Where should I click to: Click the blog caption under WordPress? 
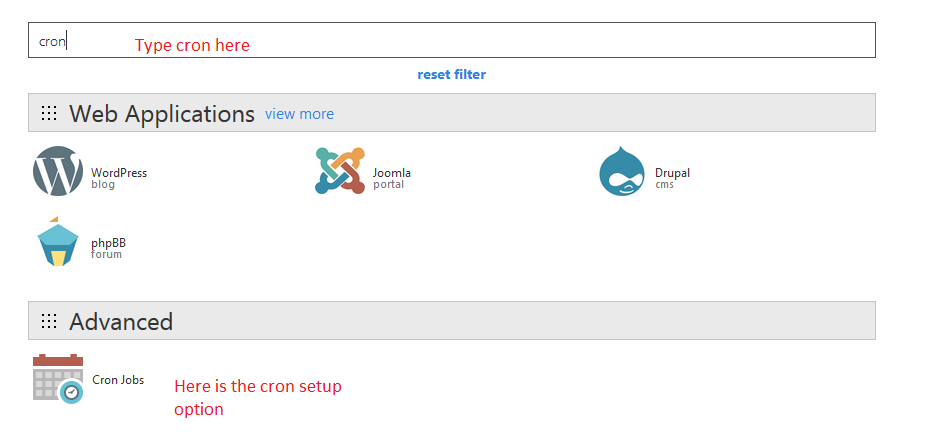tap(103, 185)
